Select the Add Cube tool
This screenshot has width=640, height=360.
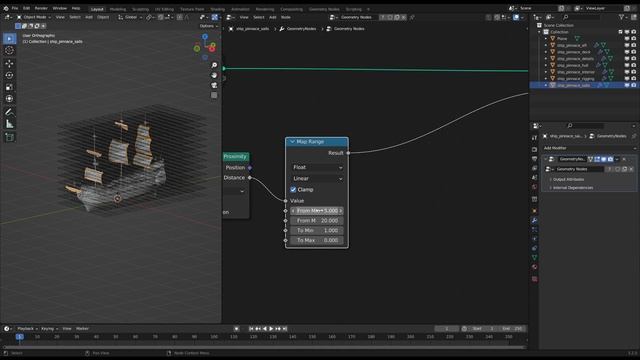10,137
